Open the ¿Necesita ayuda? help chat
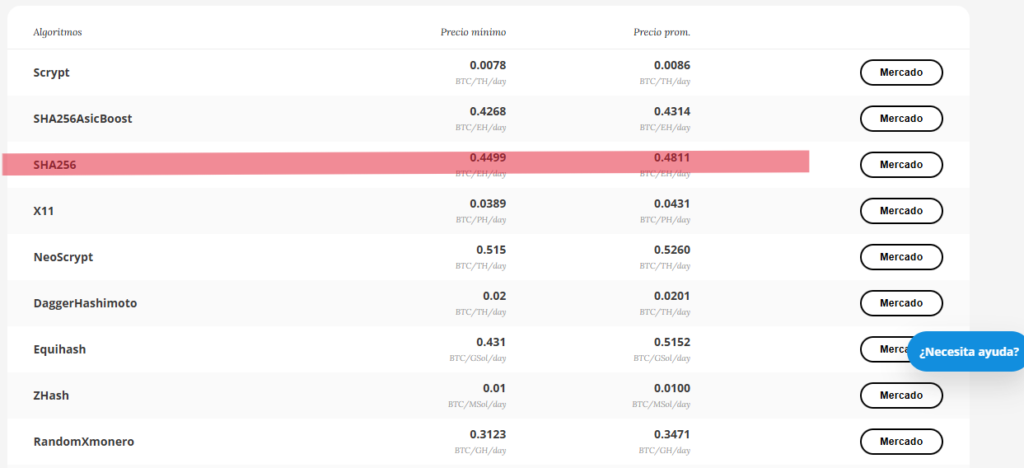Viewport: 1024px width, 468px height. coord(968,352)
